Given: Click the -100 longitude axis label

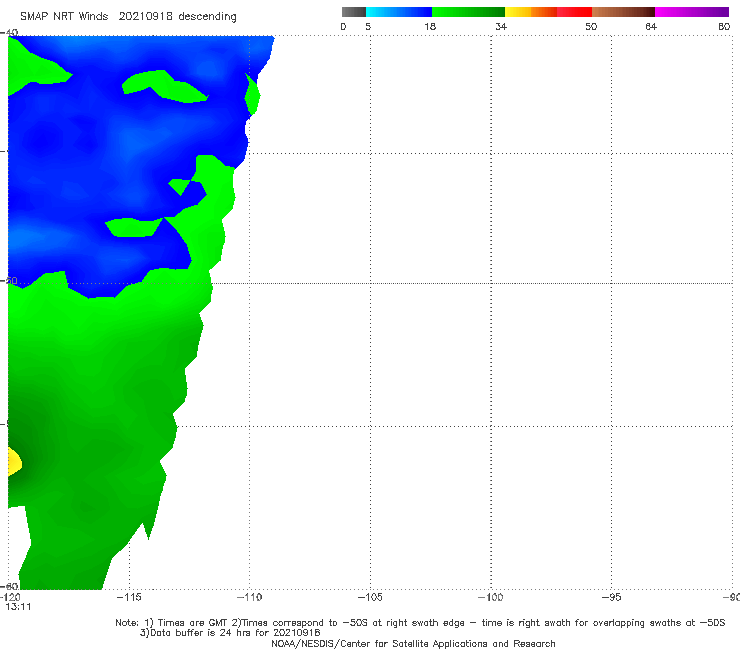Looking at the screenshot, I should [x=490, y=597].
